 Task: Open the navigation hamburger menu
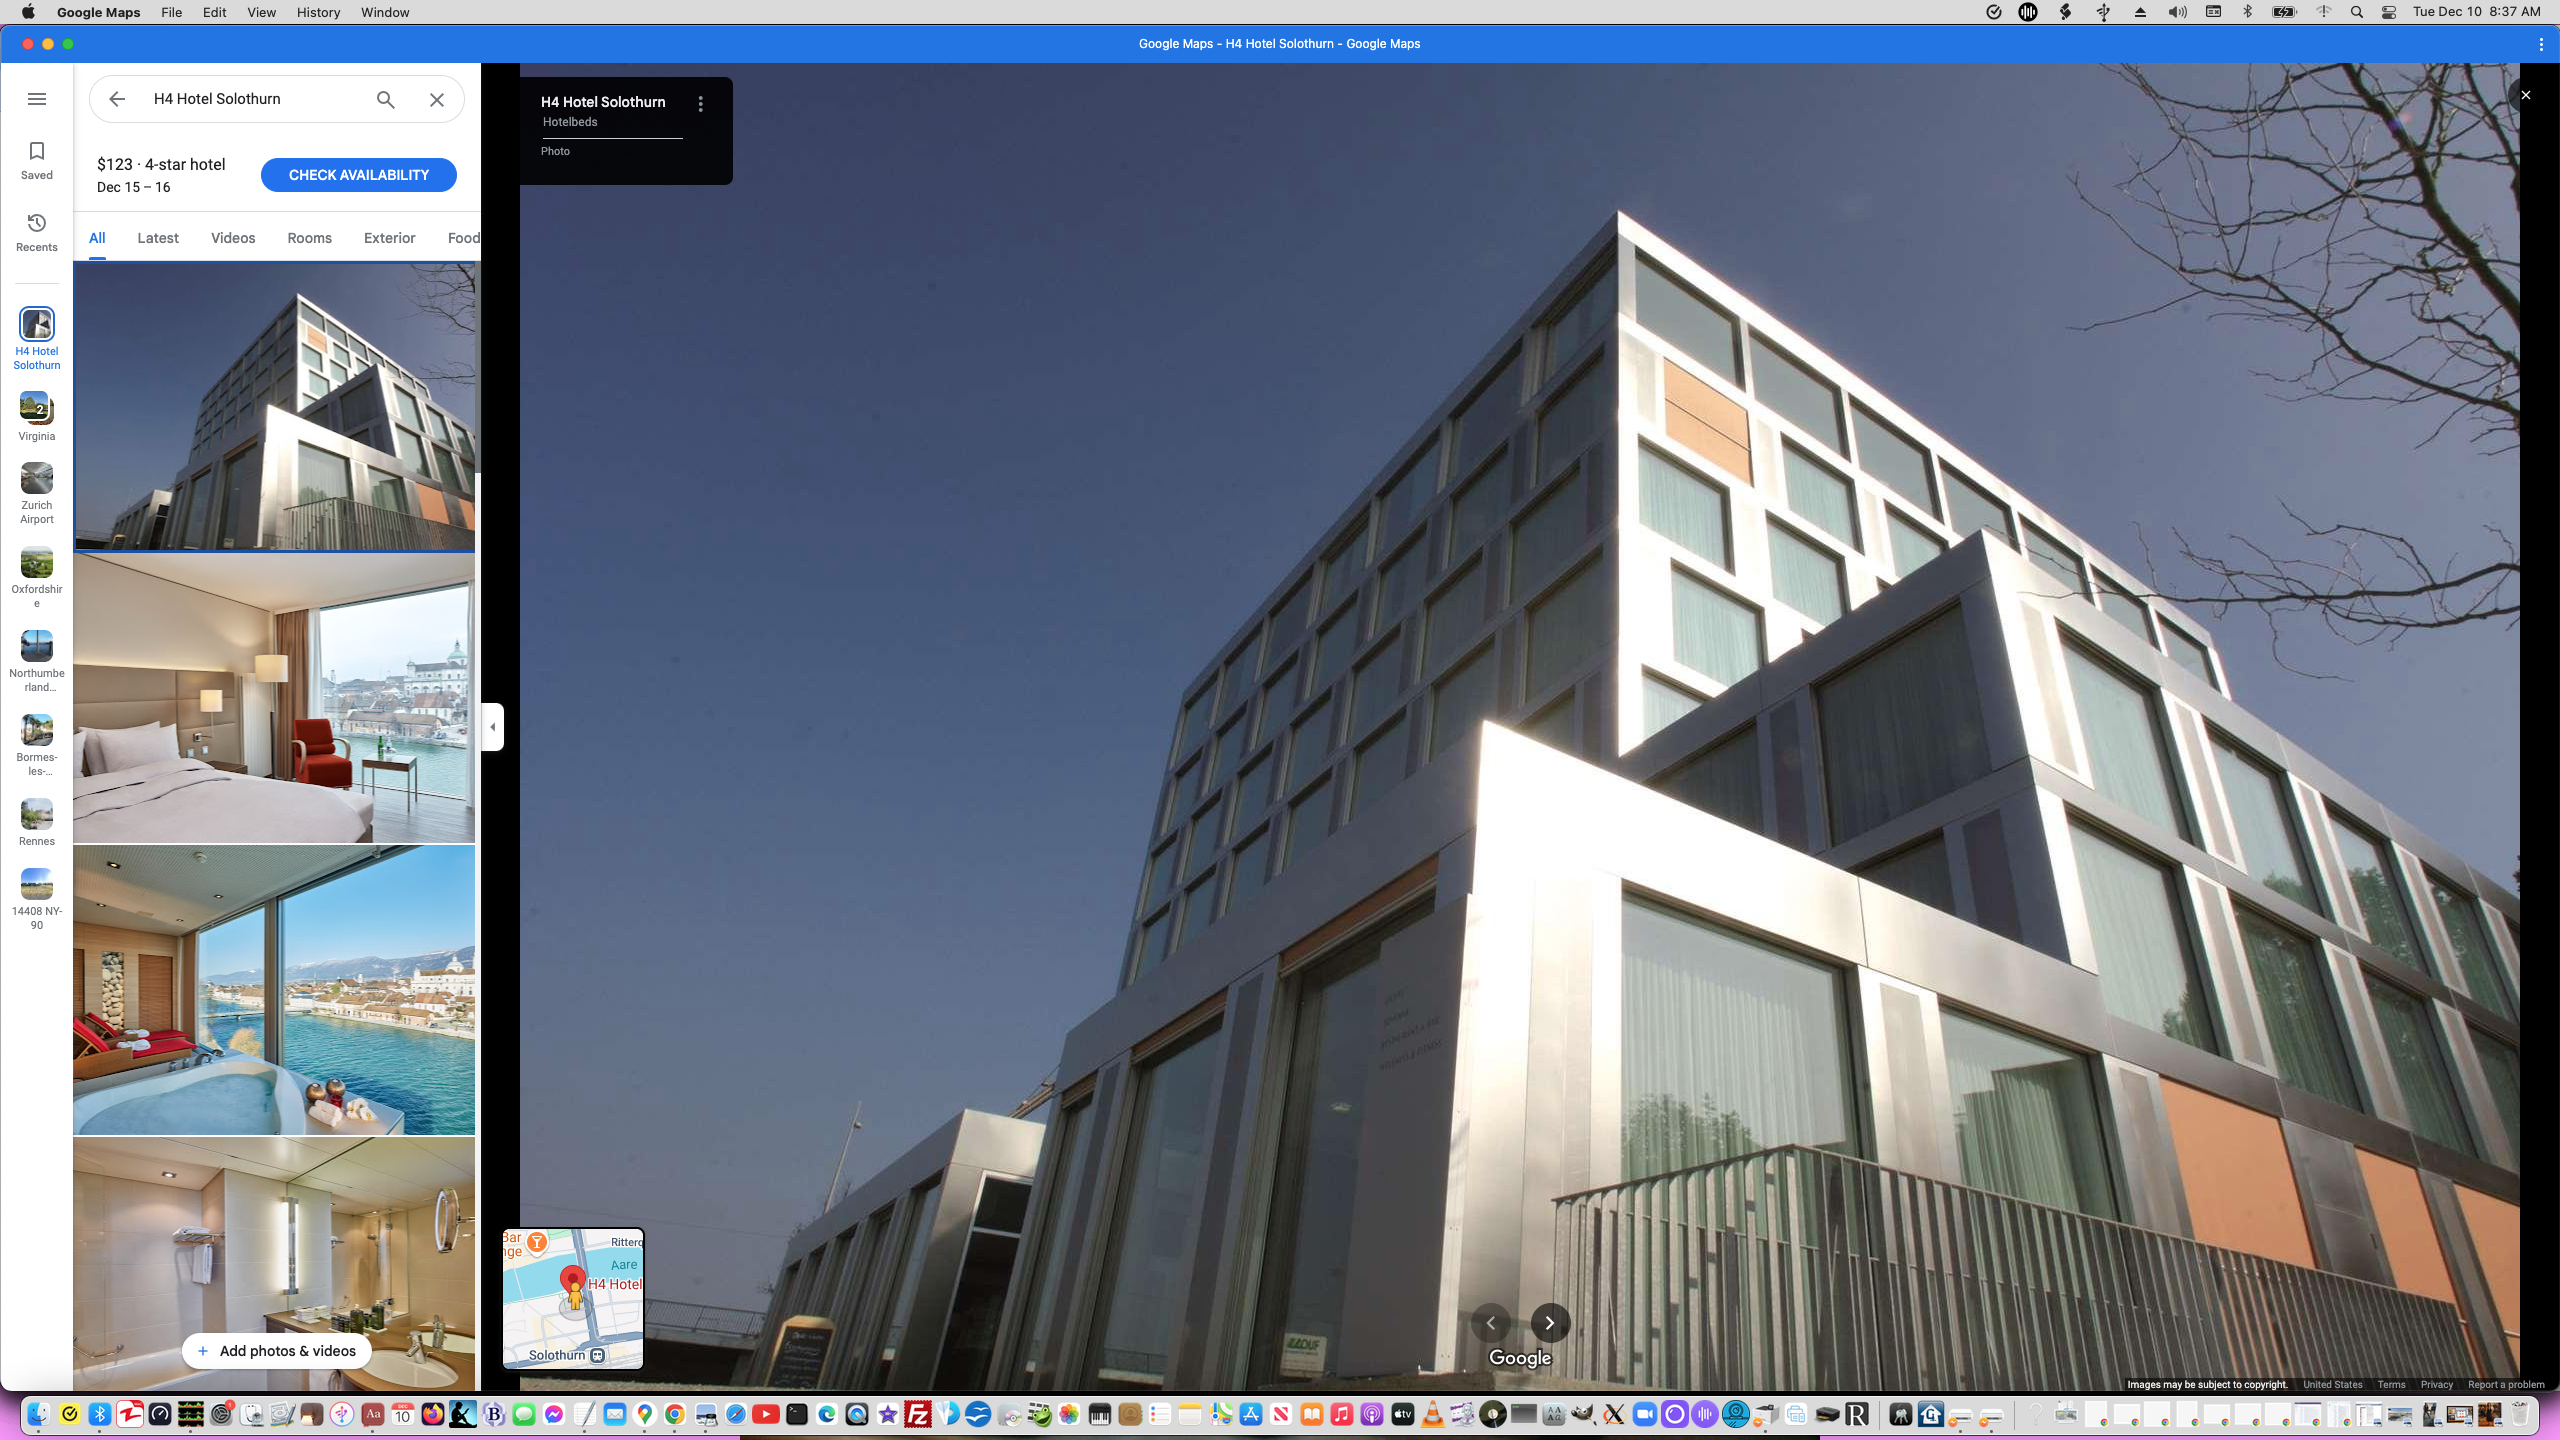[37, 99]
